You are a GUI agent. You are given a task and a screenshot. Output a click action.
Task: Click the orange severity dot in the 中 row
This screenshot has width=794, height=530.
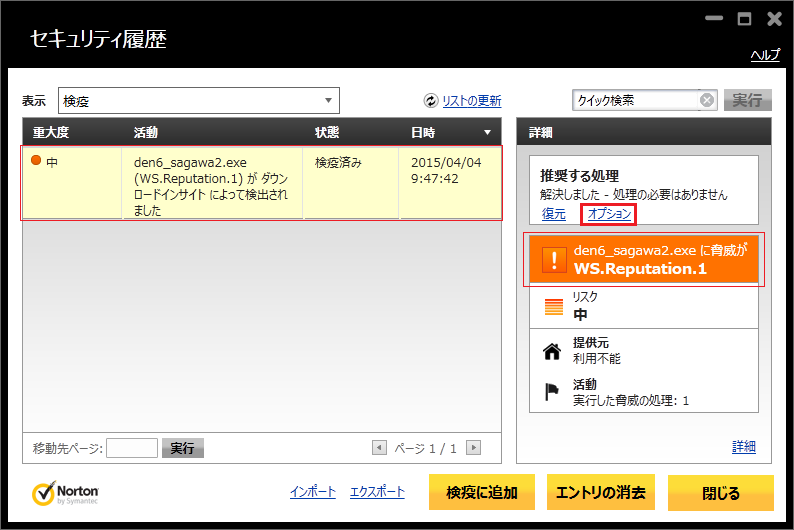(36, 160)
